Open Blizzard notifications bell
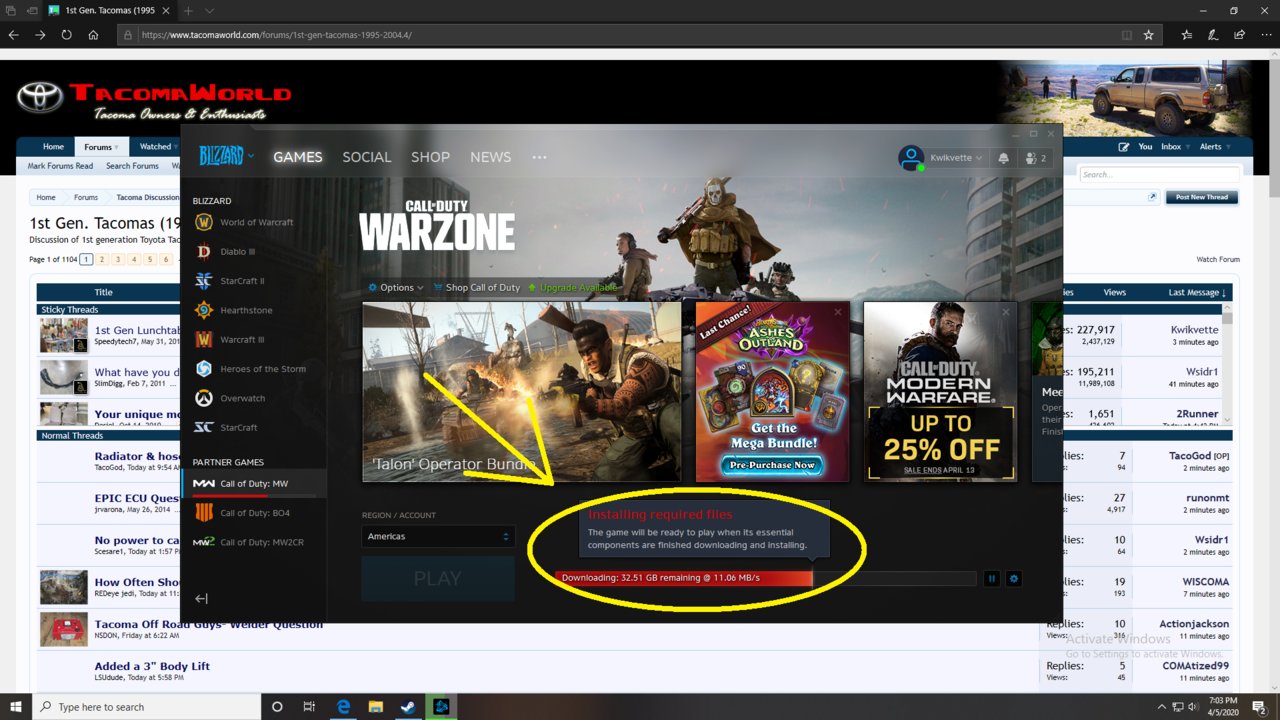This screenshot has width=1280, height=720. coord(1004,158)
